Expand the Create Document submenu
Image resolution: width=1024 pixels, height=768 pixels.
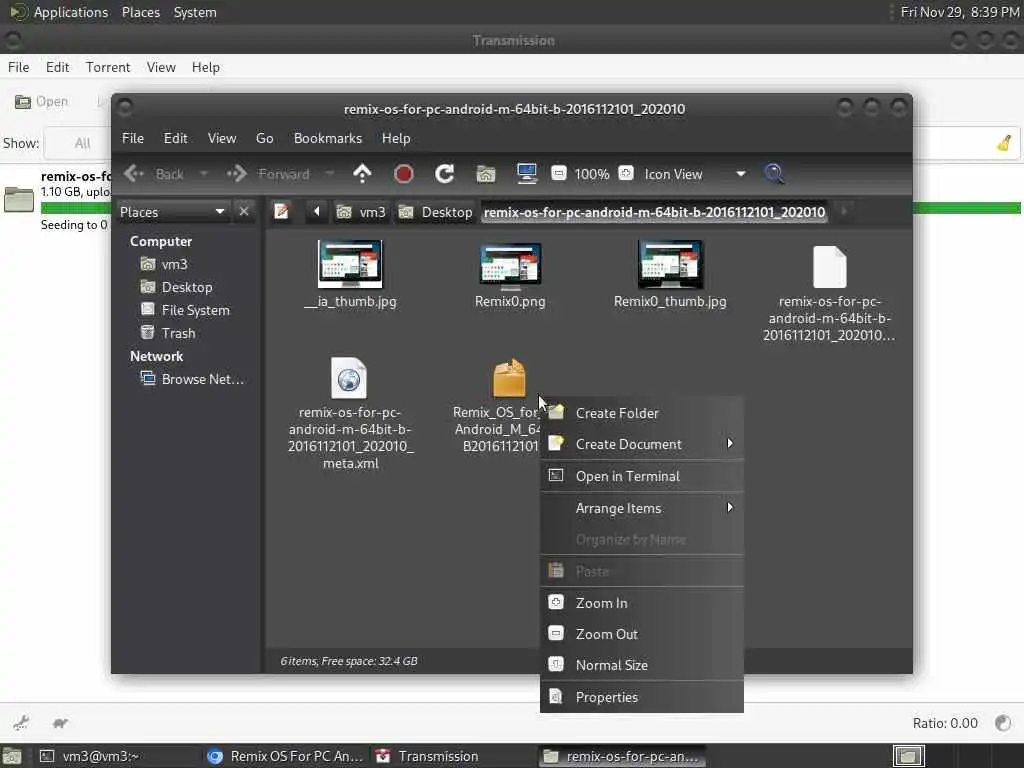coord(642,444)
